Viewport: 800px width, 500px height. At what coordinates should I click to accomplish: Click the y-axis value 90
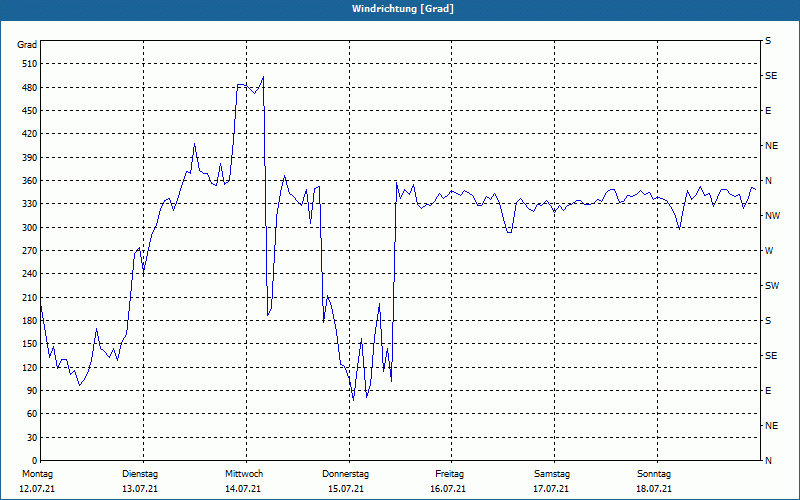click(32, 391)
